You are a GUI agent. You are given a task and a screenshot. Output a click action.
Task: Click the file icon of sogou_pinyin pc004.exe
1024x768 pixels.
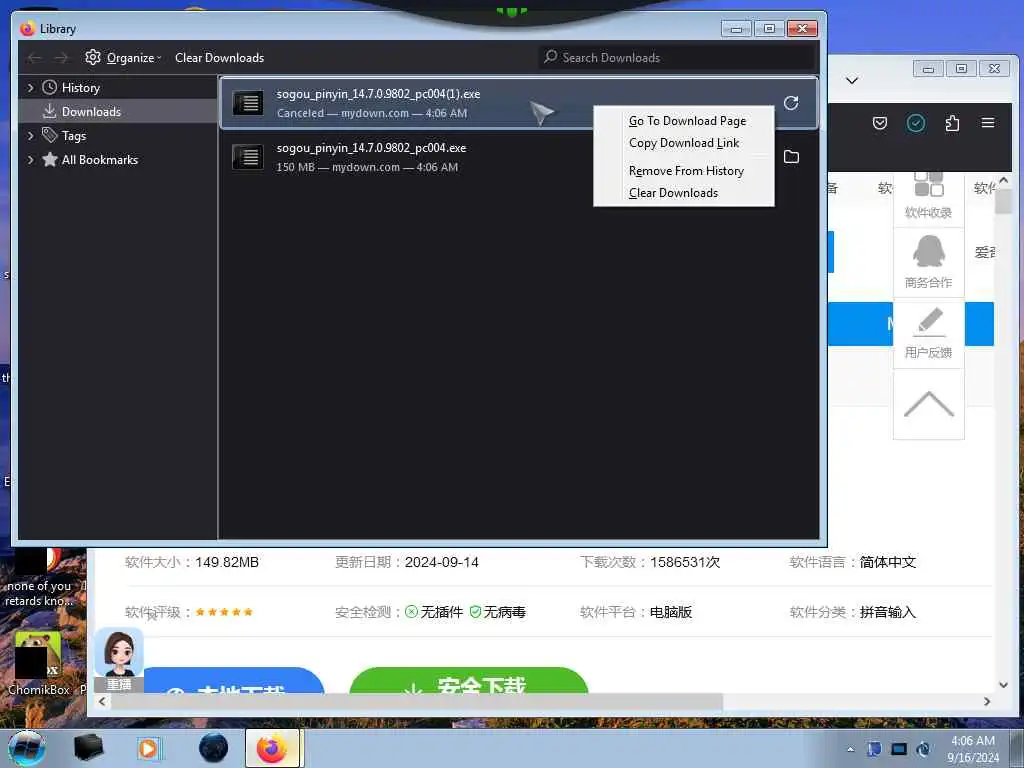point(248,157)
